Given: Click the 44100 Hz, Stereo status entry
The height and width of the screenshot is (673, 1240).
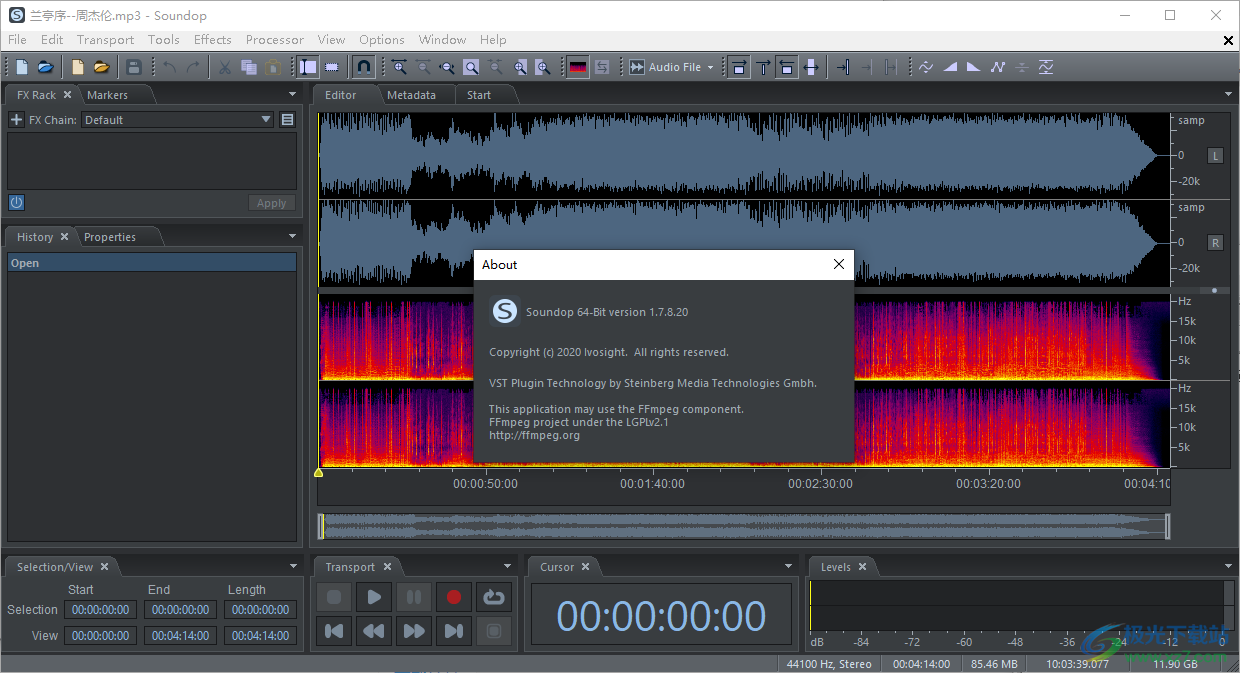Looking at the screenshot, I should pyautogui.click(x=829, y=664).
